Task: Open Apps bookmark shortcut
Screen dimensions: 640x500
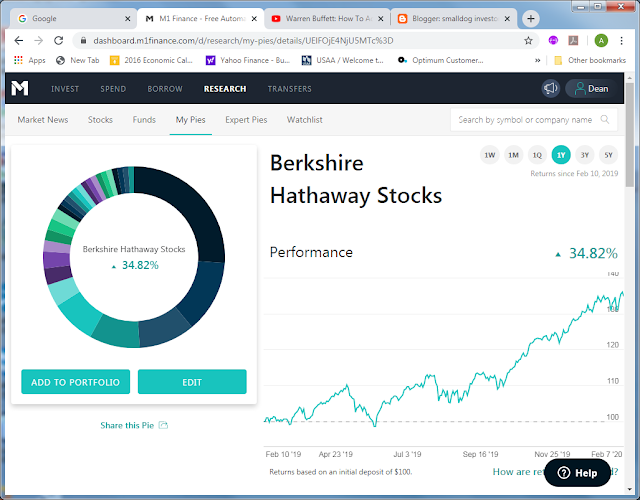Action: [x=29, y=60]
